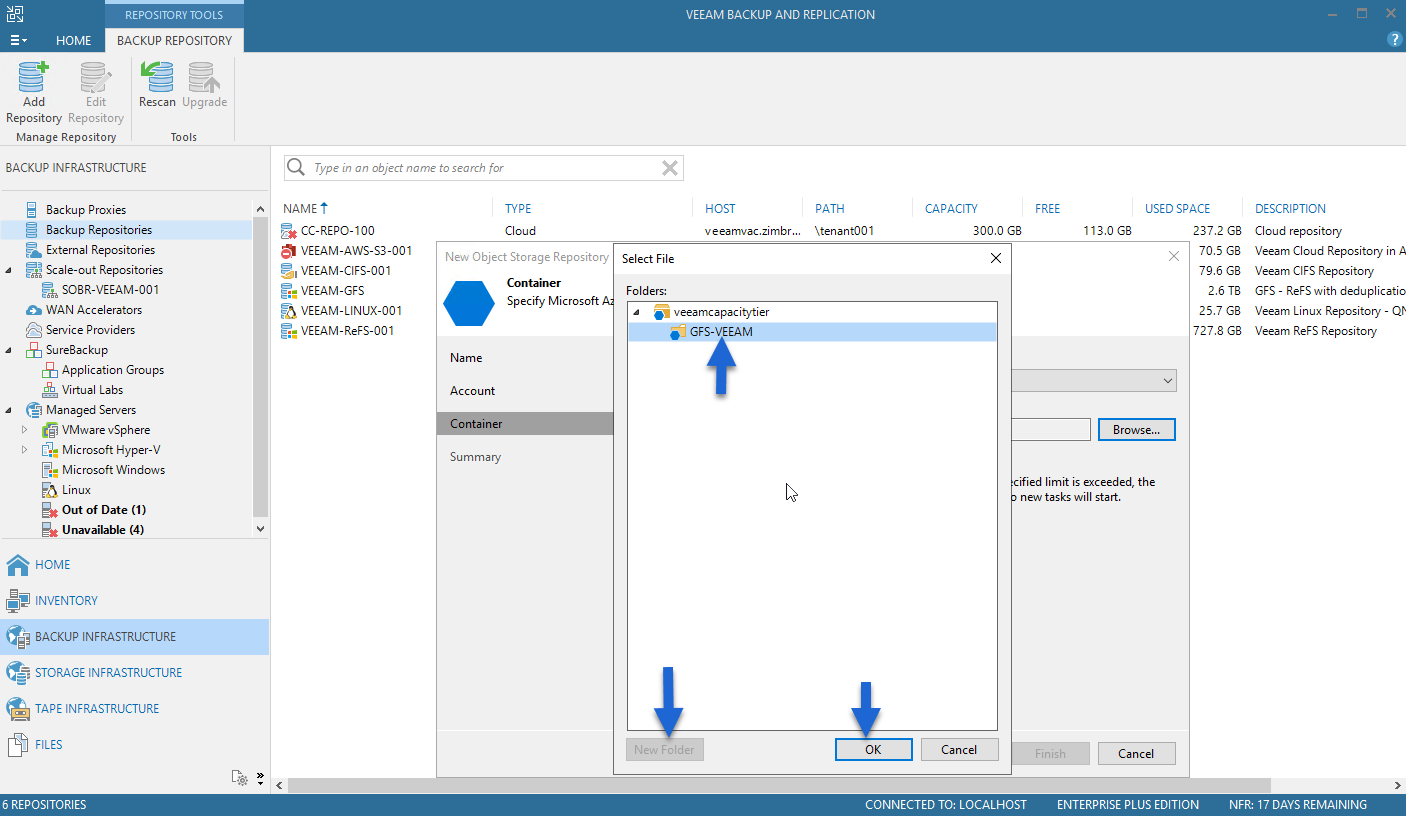This screenshot has height=816, width=1406.
Task: Collapse the Managed Servers node
Action: [x=9, y=410]
